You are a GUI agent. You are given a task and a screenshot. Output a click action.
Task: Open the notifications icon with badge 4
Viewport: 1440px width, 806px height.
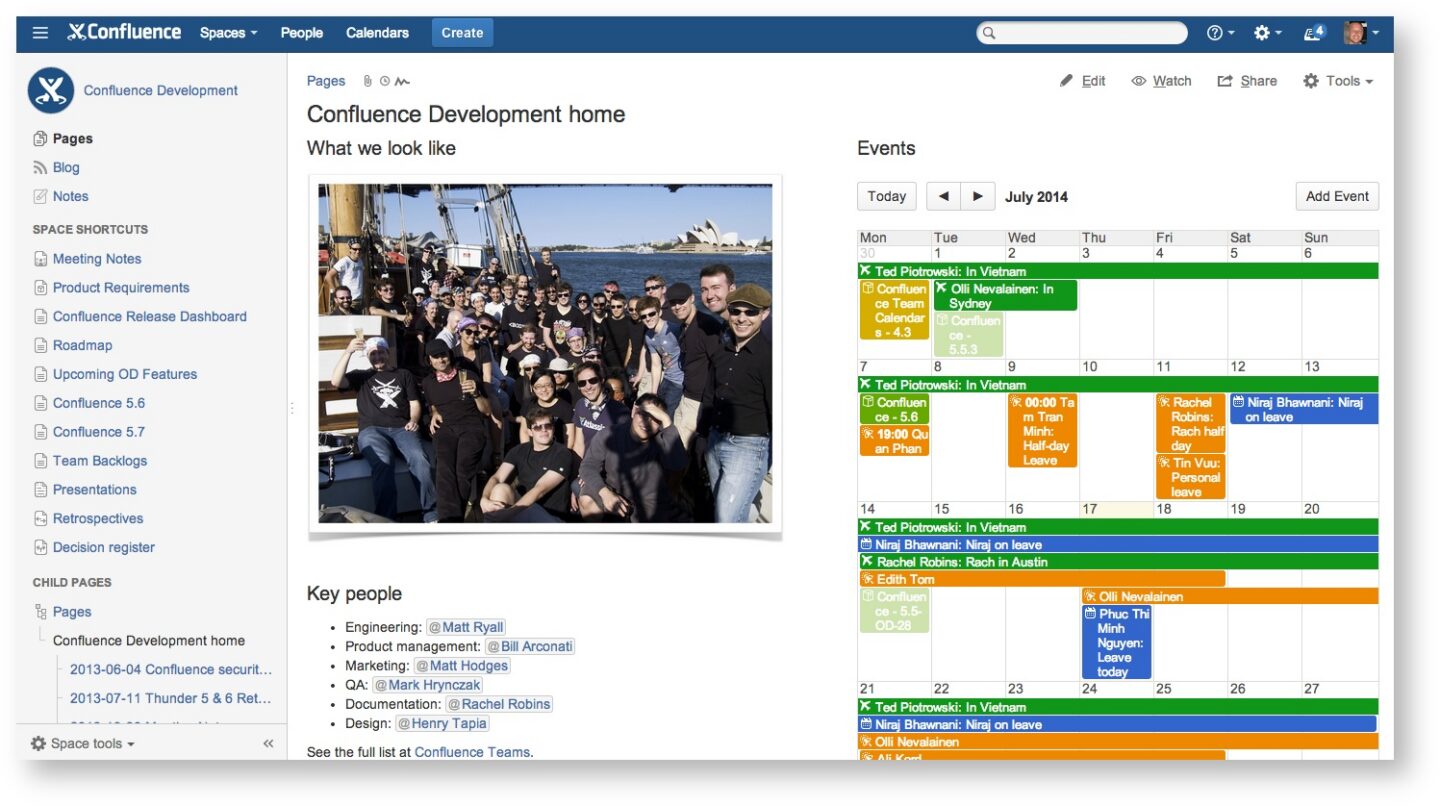coord(1314,33)
